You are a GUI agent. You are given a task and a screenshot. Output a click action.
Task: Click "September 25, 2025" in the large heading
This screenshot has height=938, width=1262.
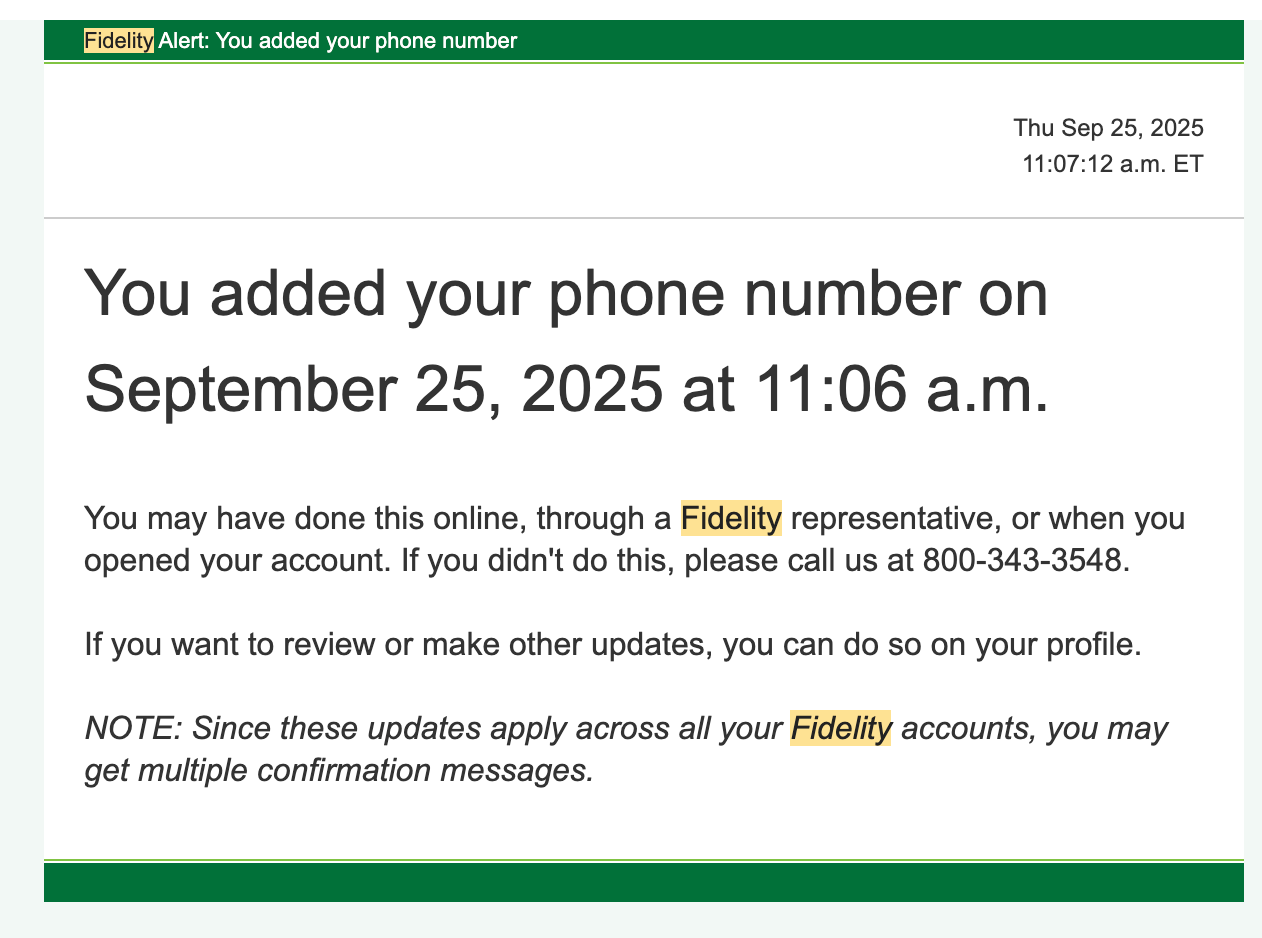[x=373, y=388]
